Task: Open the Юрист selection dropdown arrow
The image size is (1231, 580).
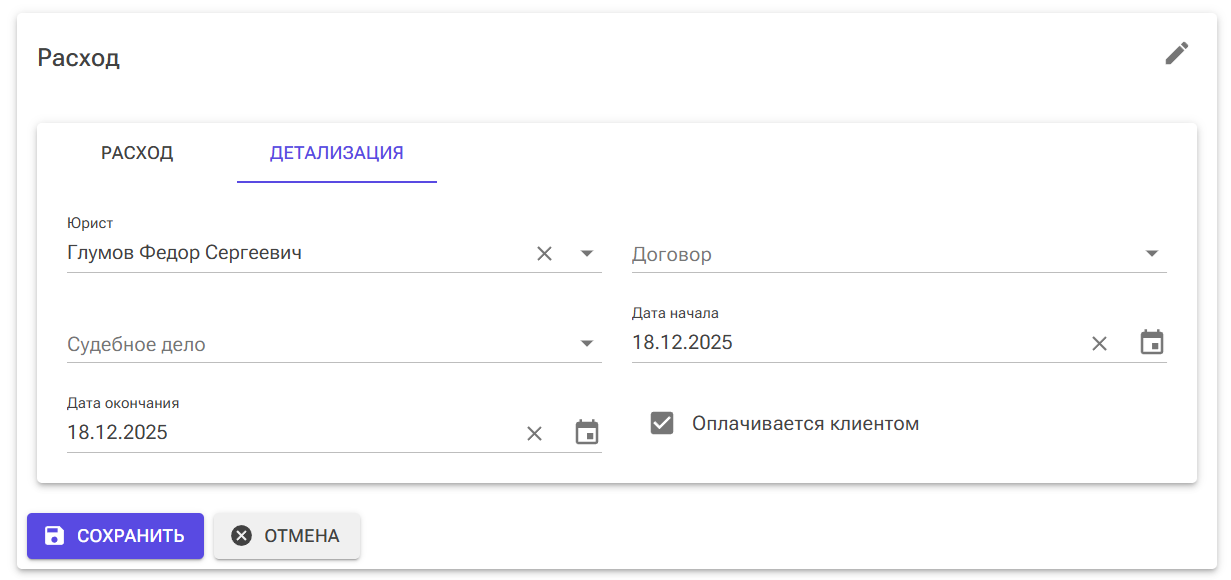Action: [587, 253]
